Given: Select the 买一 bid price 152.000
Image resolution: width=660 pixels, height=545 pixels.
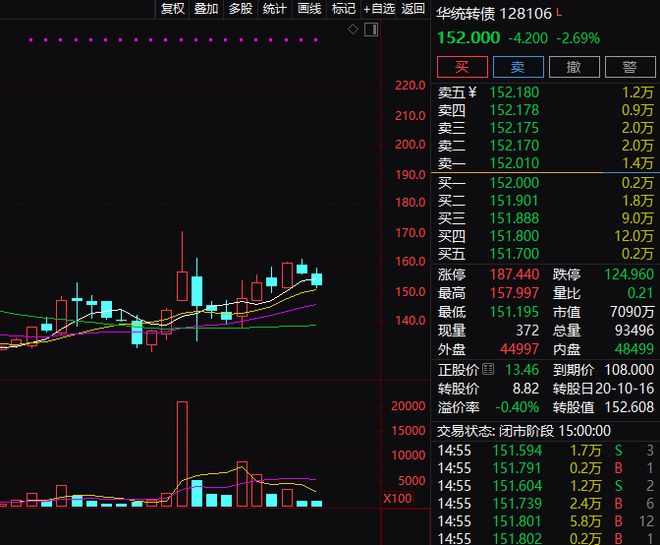Looking at the screenshot, I should pyautogui.click(x=514, y=183).
